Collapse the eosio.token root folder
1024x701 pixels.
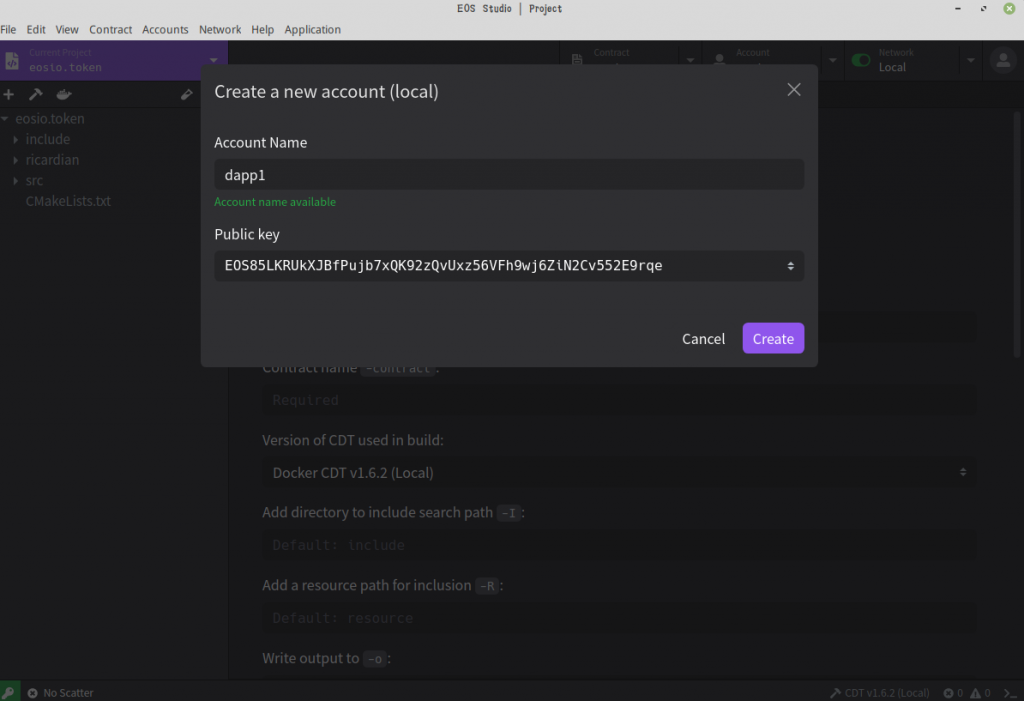click(x=5, y=118)
